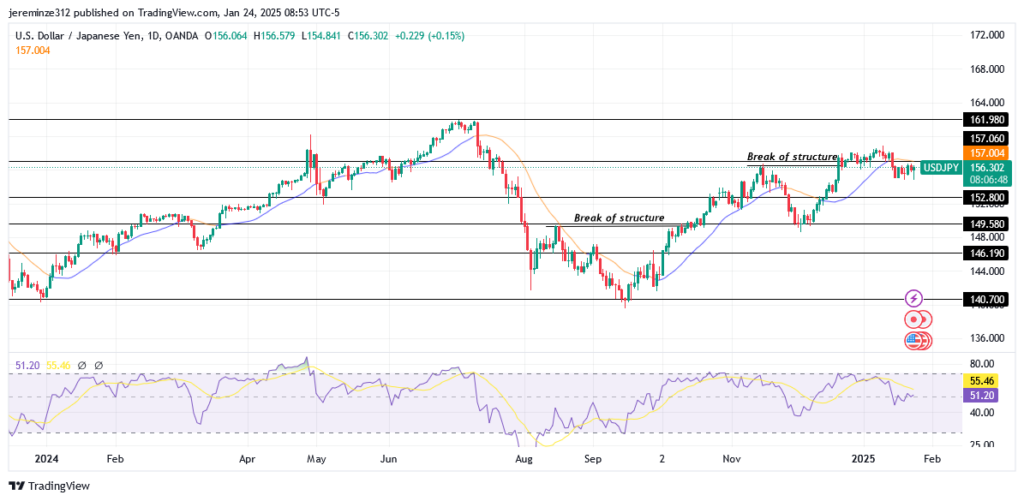Select the horizontal line at the 146.190 level
Screen dimensions: 1024x501
pyautogui.click(x=485, y=253)
